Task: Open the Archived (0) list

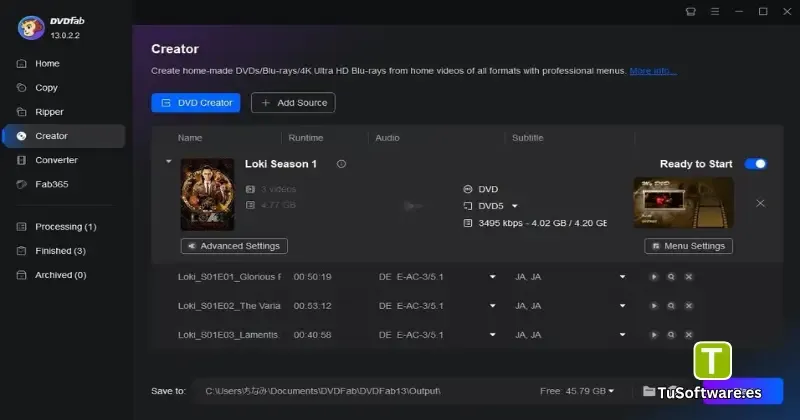Action: 60,275
